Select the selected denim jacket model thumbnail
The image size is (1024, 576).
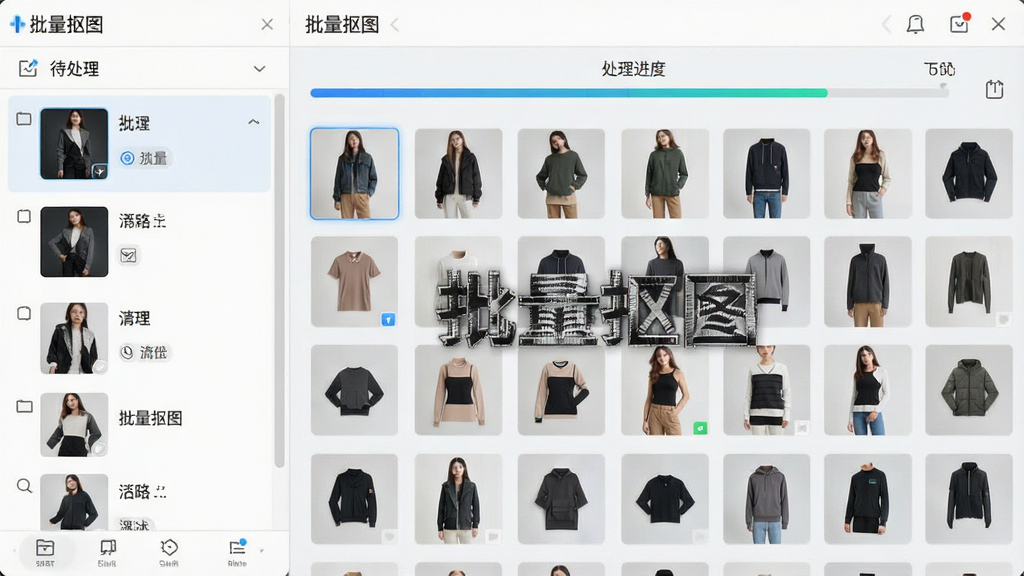(x=355, y=174)
